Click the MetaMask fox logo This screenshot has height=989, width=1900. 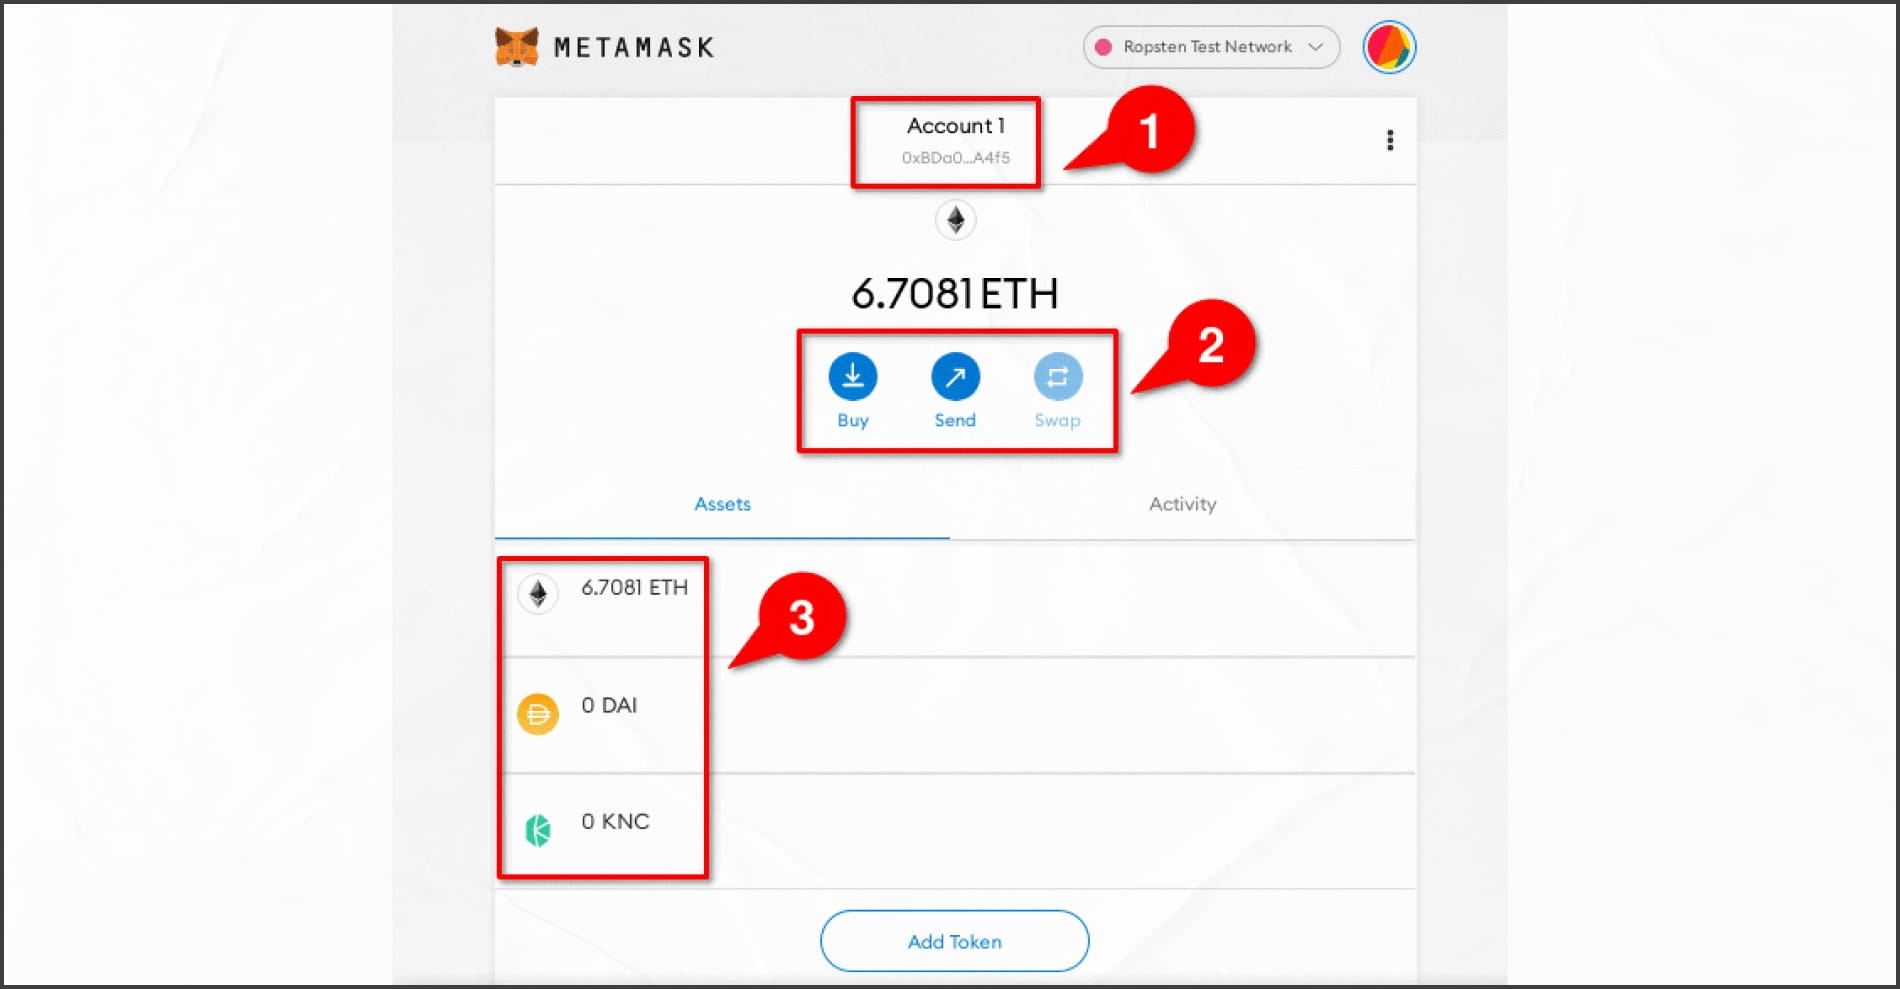pyautogui.click(x=517, y=47)
